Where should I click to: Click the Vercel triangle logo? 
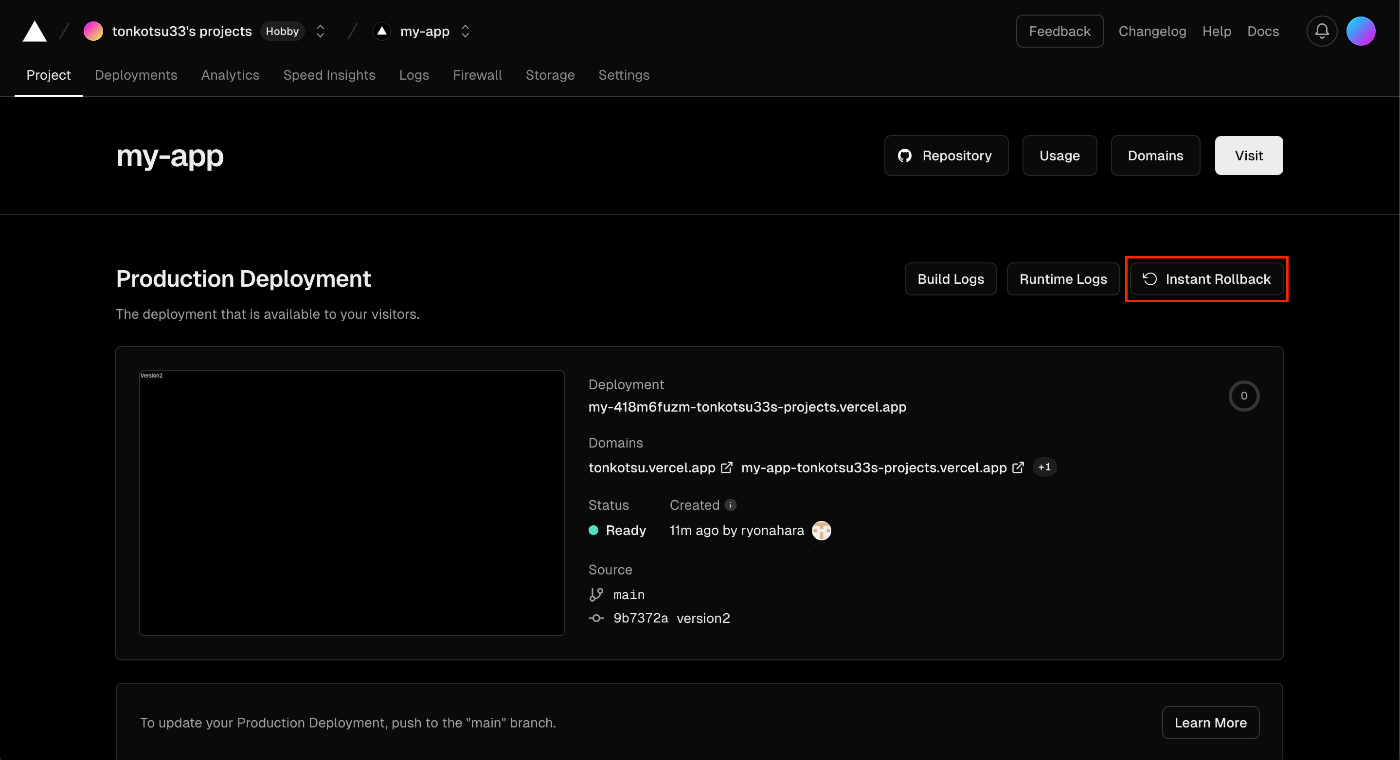35,32
